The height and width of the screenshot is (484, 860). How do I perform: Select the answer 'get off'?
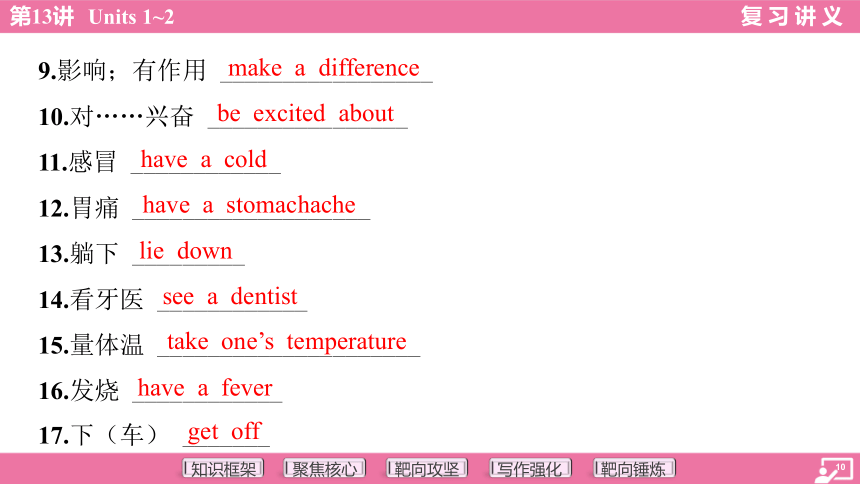(224, 432)
